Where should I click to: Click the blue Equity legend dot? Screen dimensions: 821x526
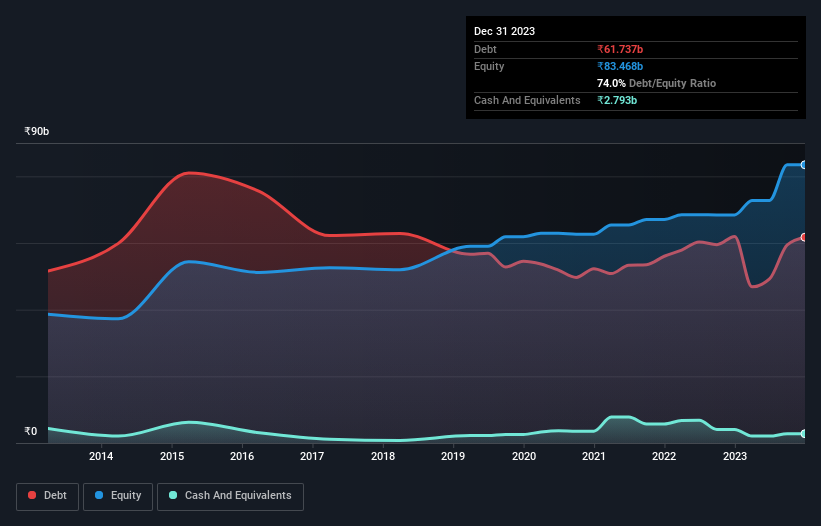[x=99, y=495]
